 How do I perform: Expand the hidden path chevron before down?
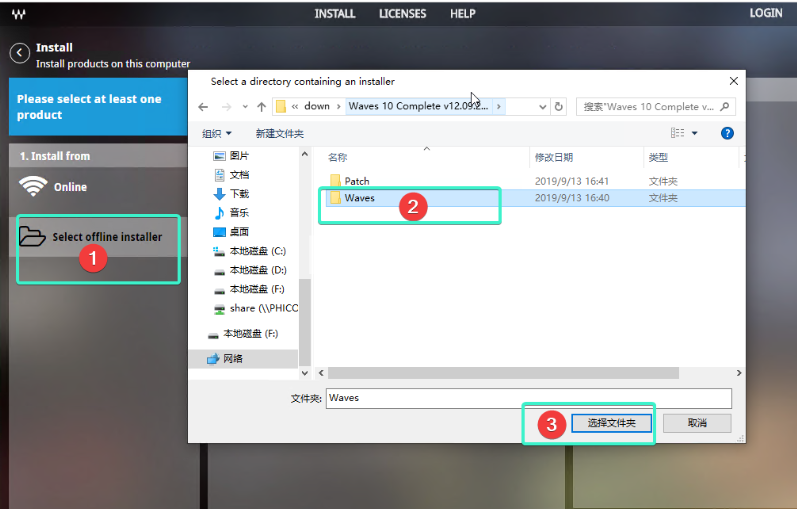coord(295,106)
